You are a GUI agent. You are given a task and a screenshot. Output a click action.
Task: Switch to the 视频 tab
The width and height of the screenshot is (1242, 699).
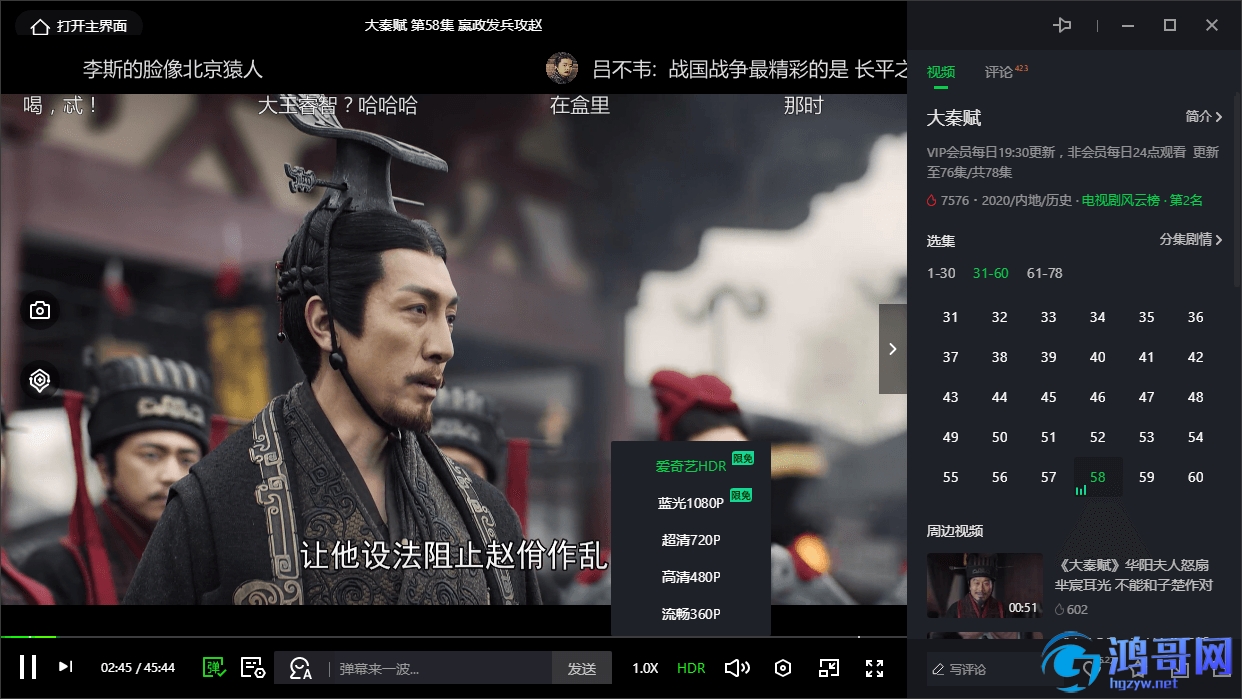(941, 72)
